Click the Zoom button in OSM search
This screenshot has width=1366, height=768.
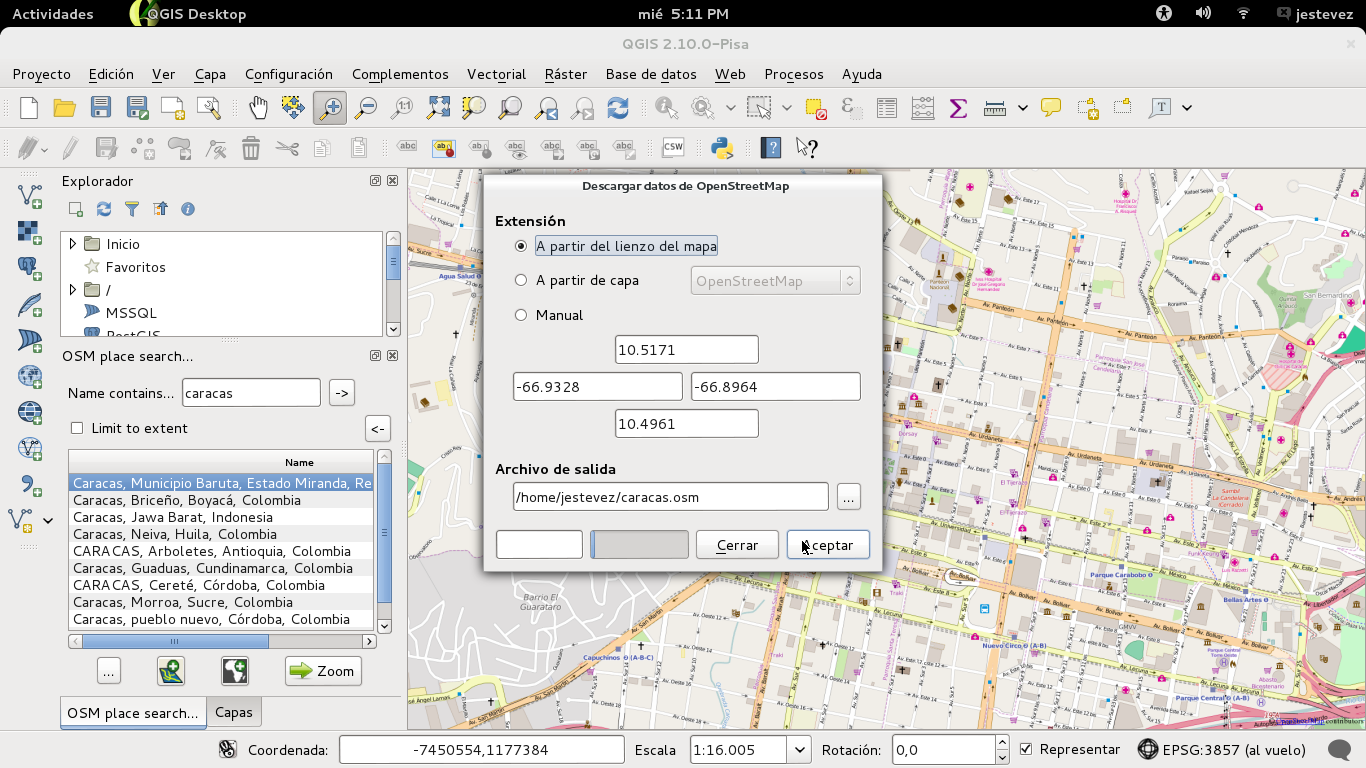(323, 671)
